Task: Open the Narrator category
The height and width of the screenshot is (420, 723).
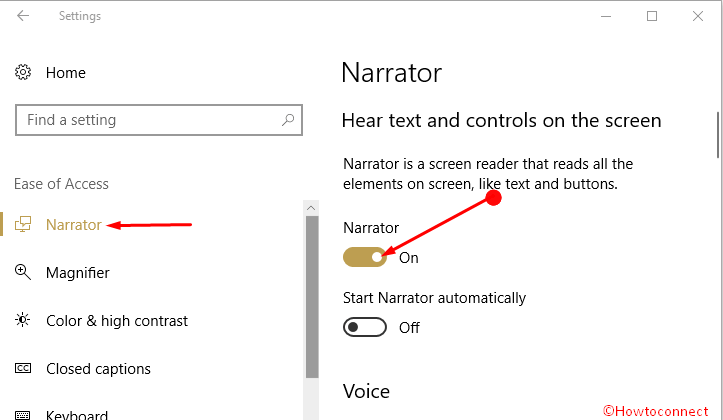Action: pyautogui.click(x=74, y=225)
